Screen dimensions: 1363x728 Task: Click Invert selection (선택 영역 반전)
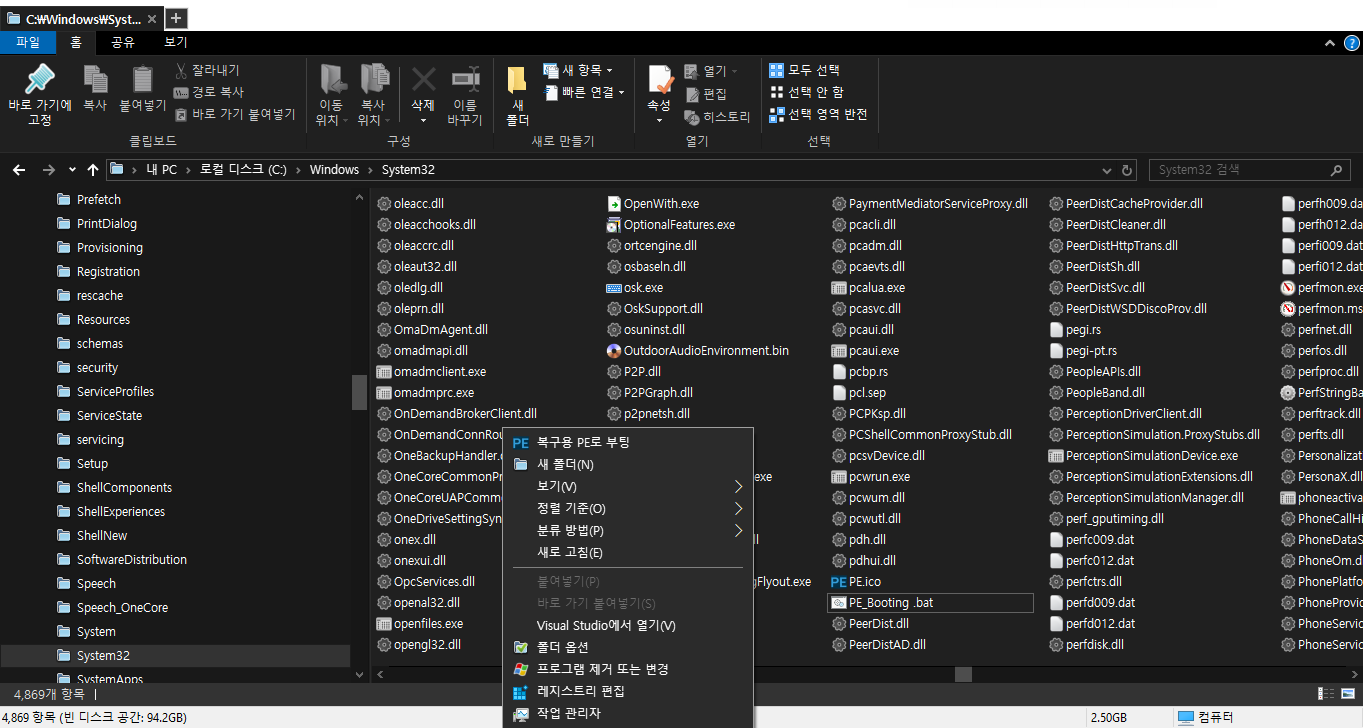(x=818, y=114)
